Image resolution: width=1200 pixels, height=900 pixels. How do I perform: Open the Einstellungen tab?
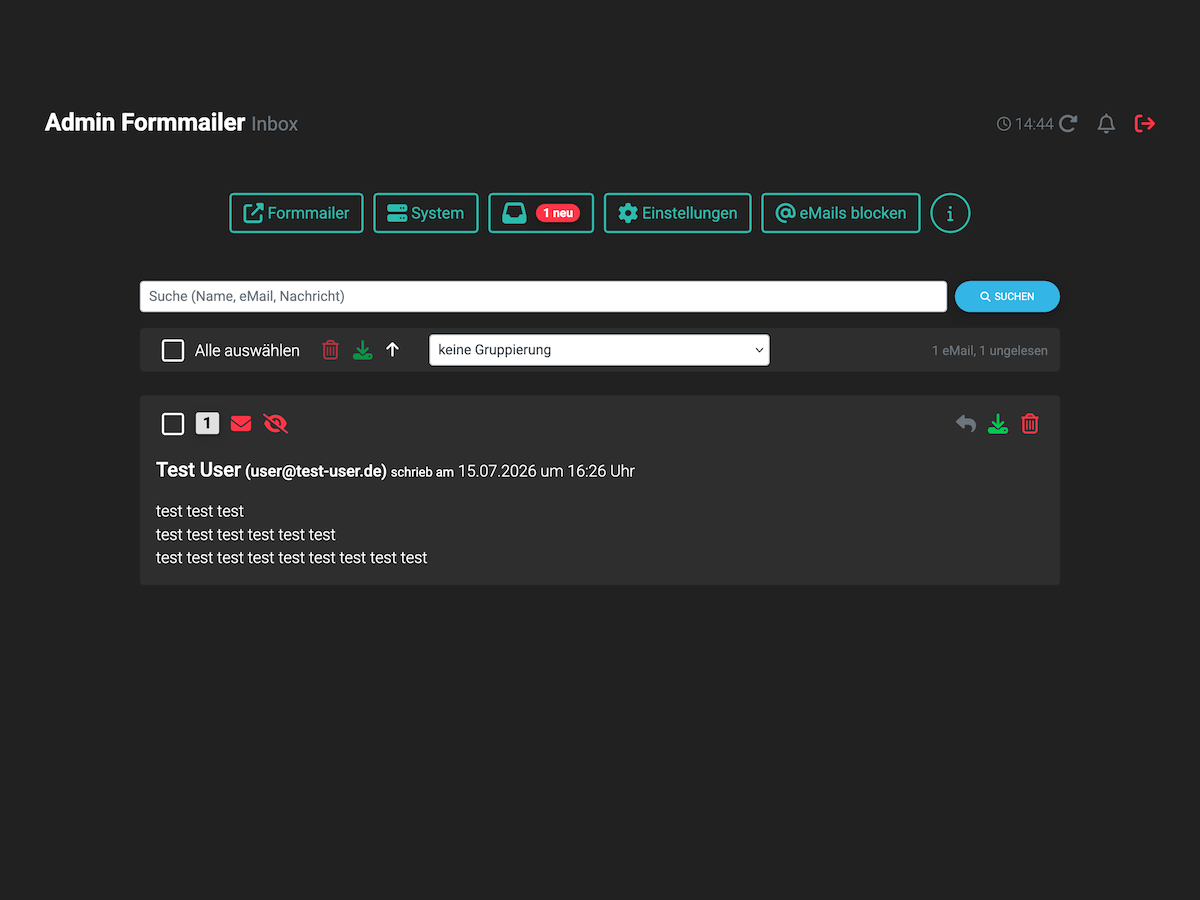pos(678,213)
